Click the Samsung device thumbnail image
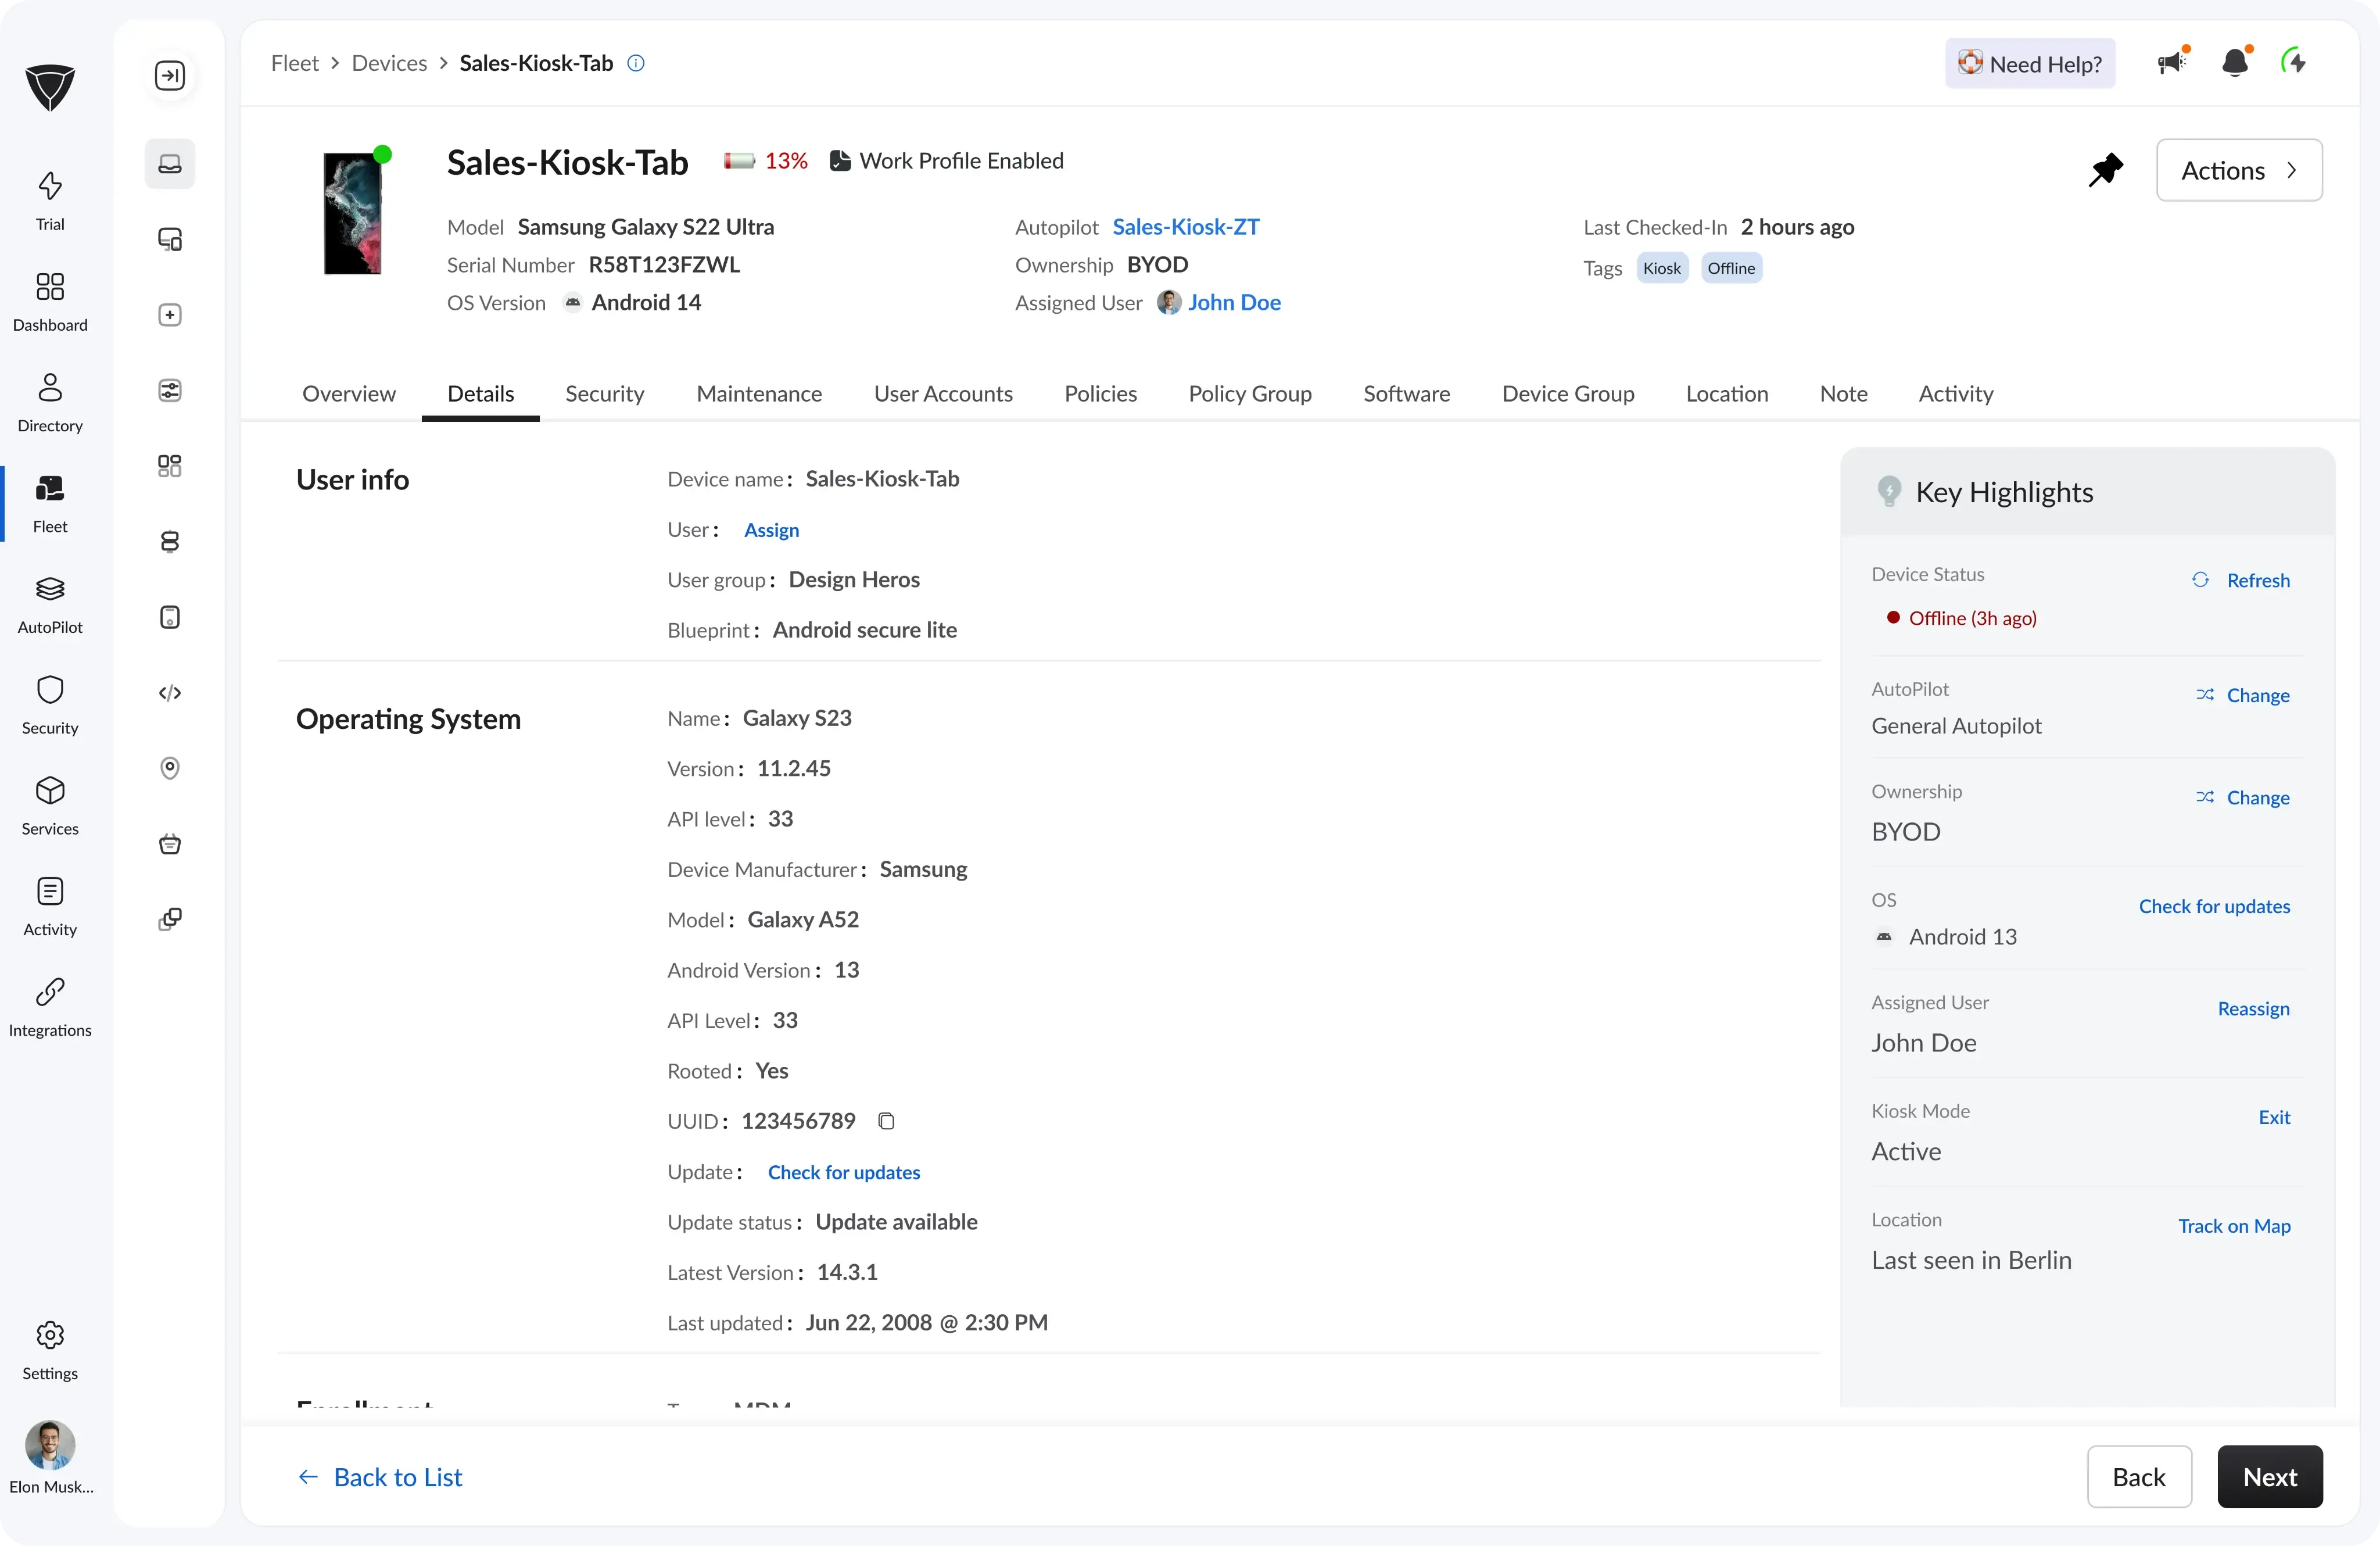 [x=353, y=213]
